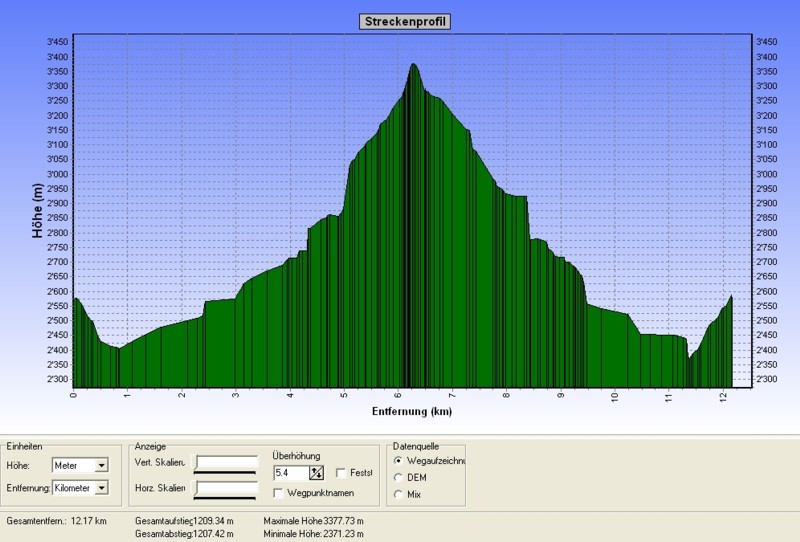This screenshot has height=542, width=800.
Task: Open the Entfernung unit dropdown
Action: click(x=101, y=488)
